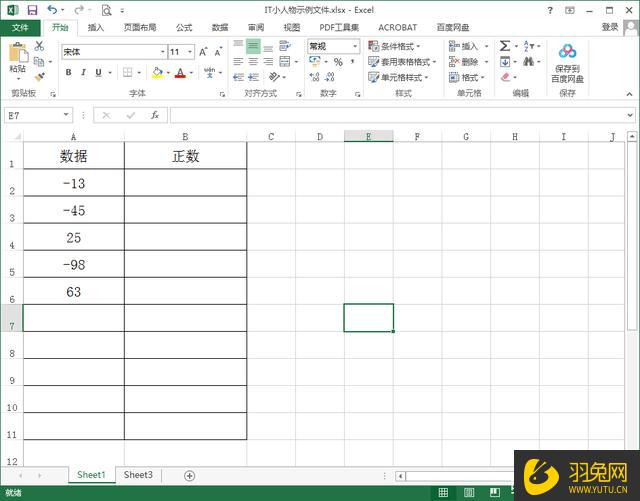Open number format dropdown 常规
The image size is (640, 501).
pos(355,46)
